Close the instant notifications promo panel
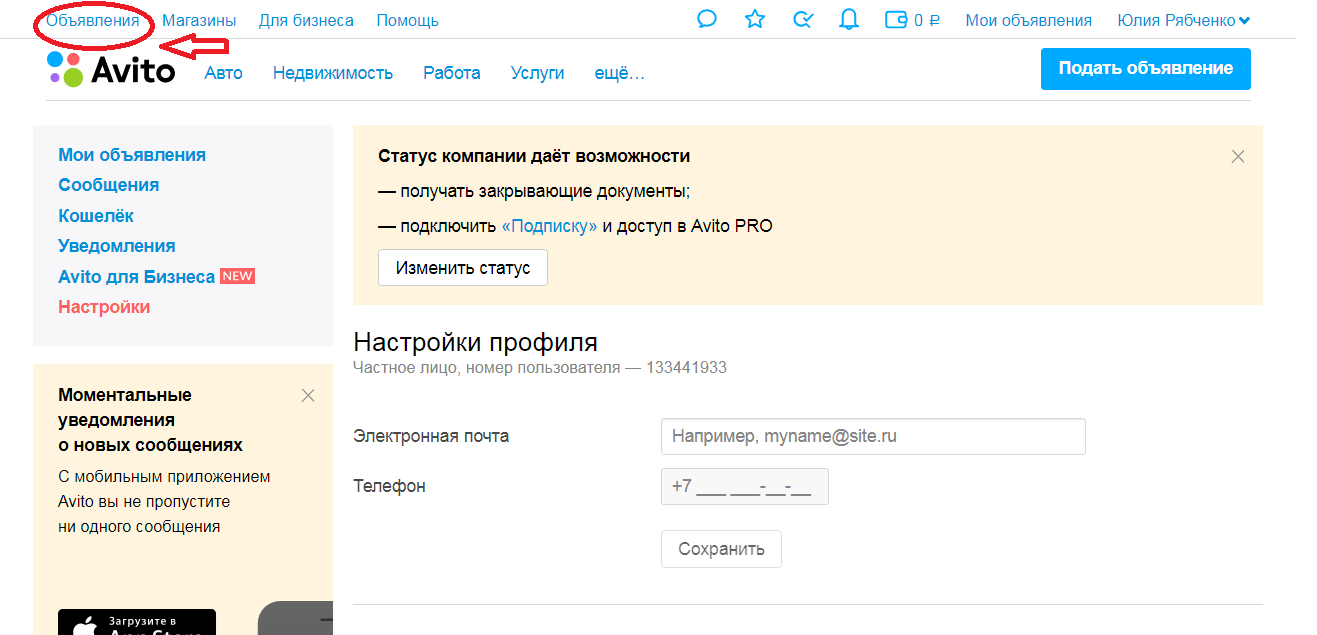This screenshot has height=635, width=1317. [308, 395]
